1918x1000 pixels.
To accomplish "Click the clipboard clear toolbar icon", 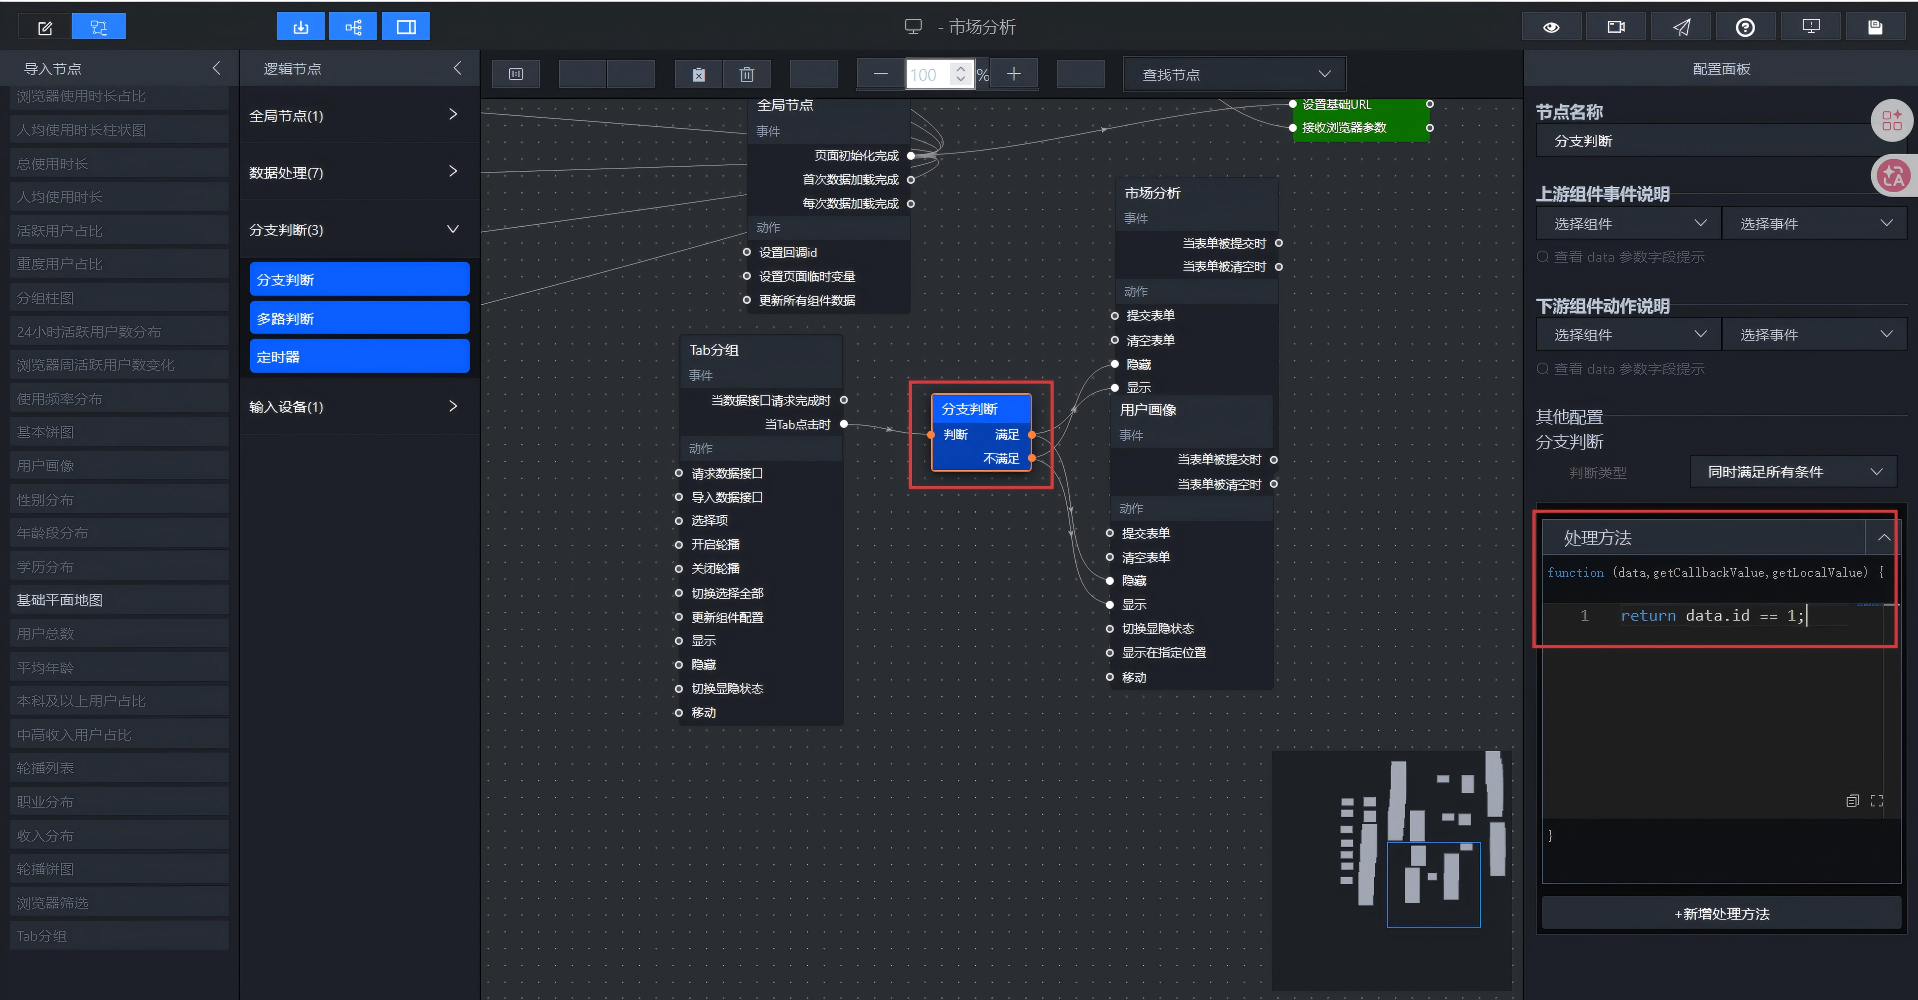I will click(x=698, y=74).
